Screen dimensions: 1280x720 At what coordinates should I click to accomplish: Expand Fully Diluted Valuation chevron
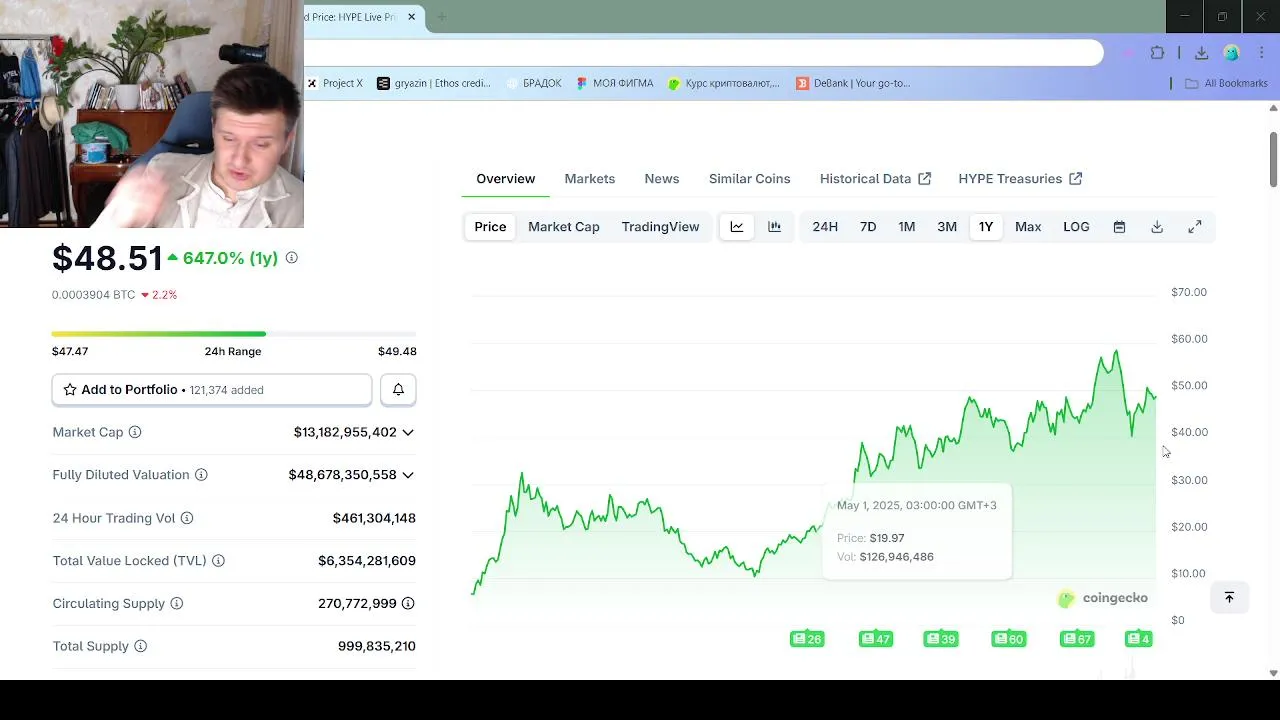pyautogui.click(x=408, y=475)
